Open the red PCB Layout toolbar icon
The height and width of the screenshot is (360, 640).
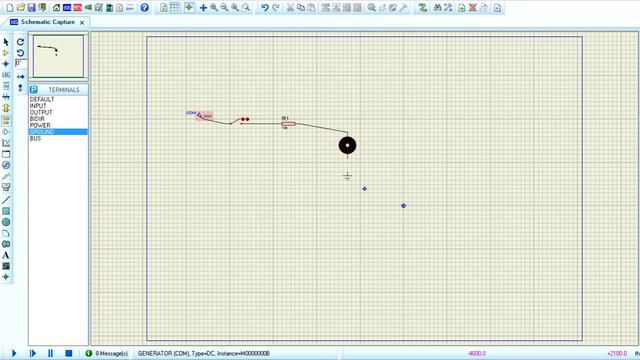point(77,7)
